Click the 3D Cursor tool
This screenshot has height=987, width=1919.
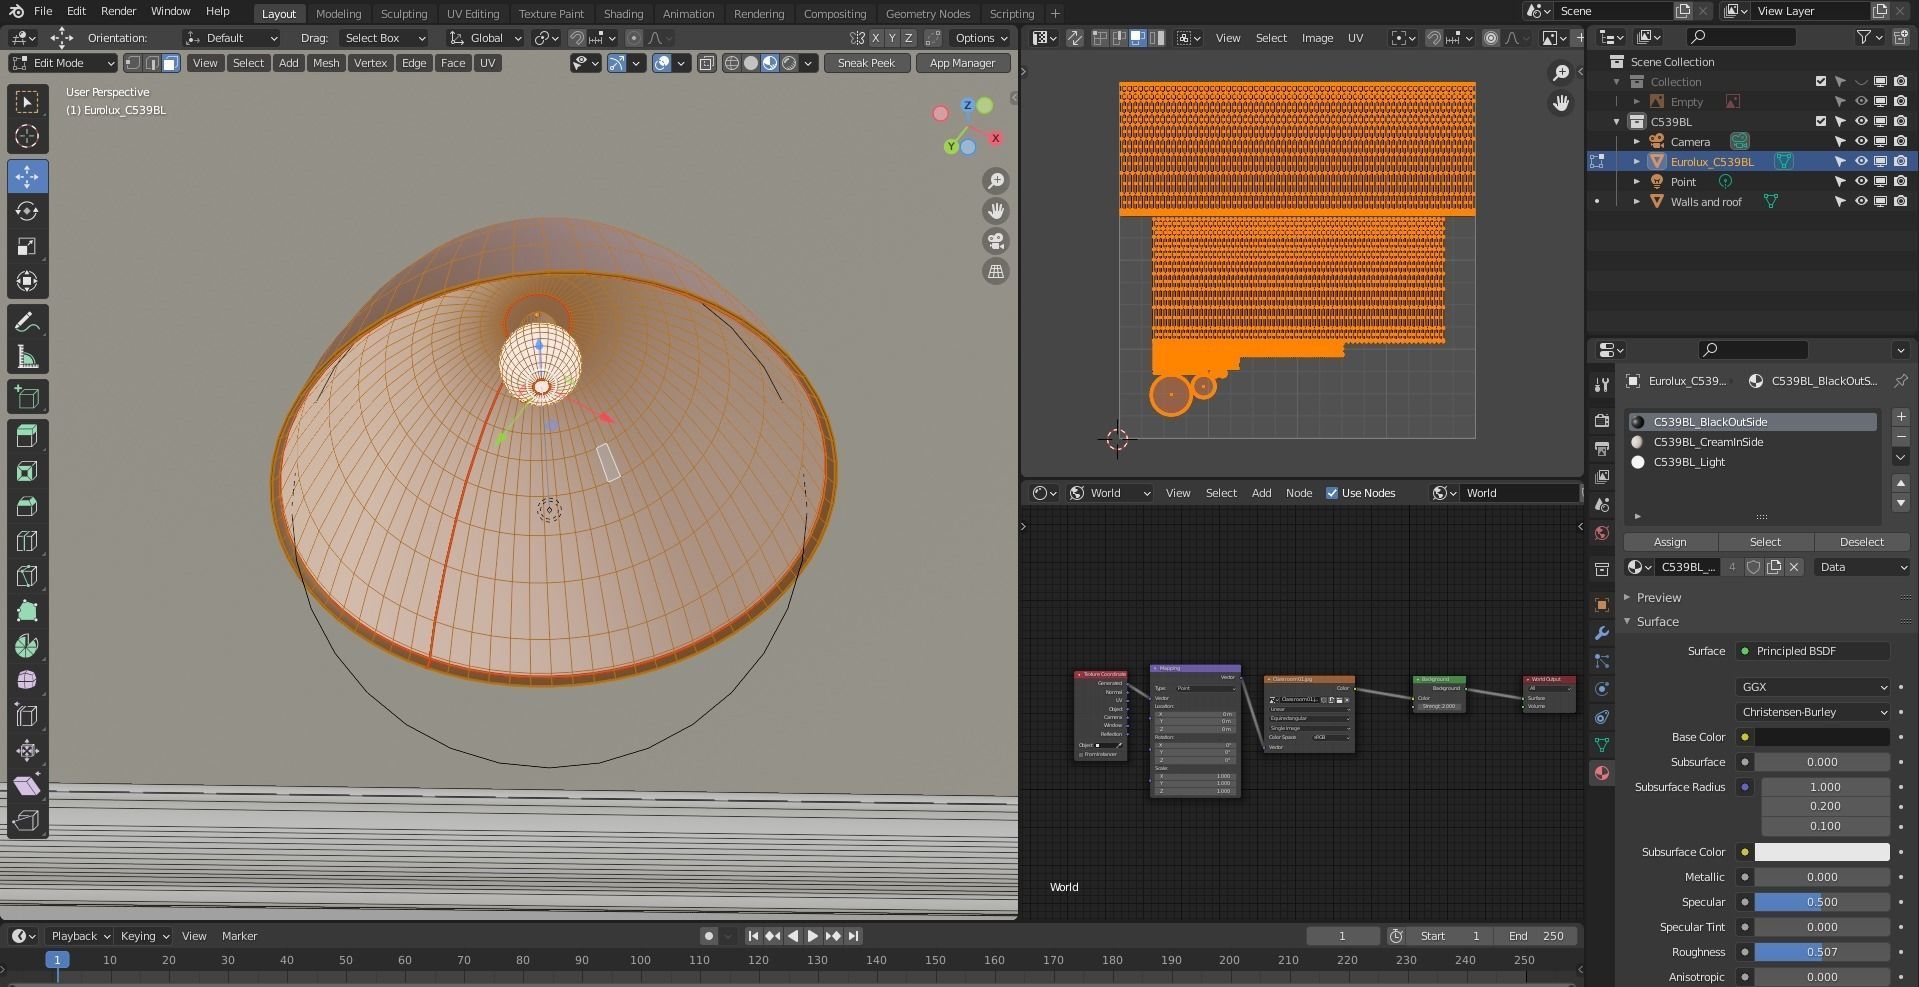coord(27,136)
